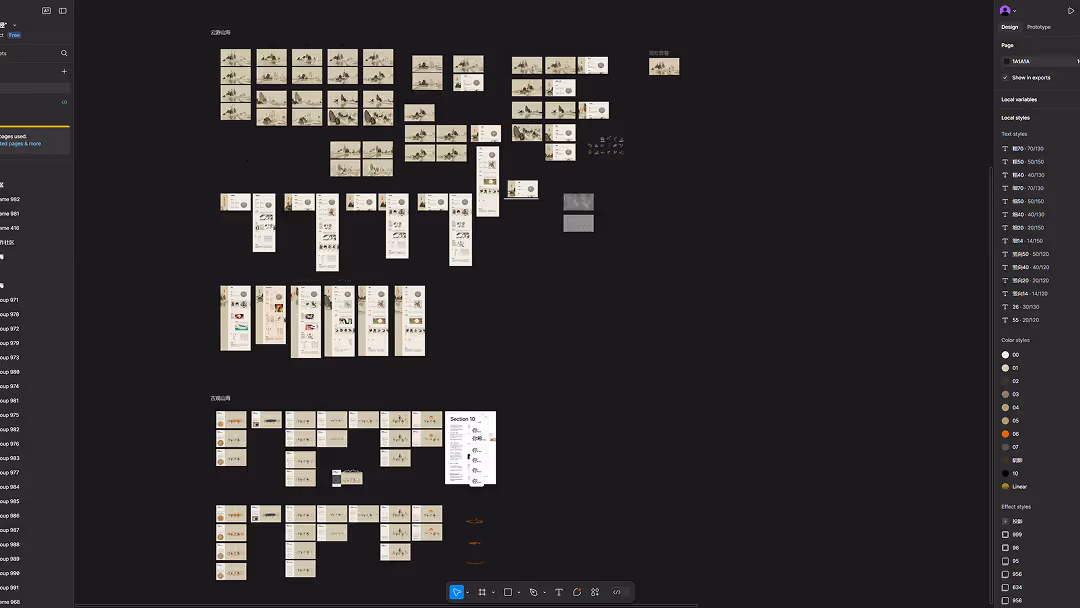Open the Actions panel from the toolbar

coord(594,591)
